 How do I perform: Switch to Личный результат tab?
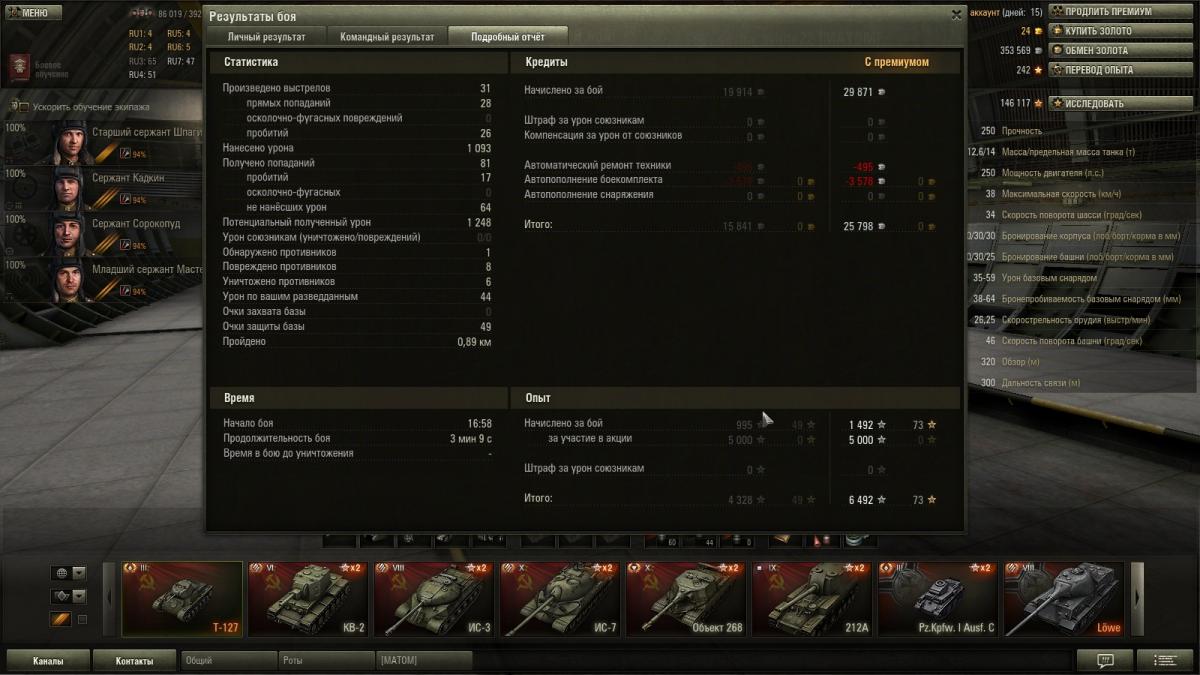click(x=266, y=37)
